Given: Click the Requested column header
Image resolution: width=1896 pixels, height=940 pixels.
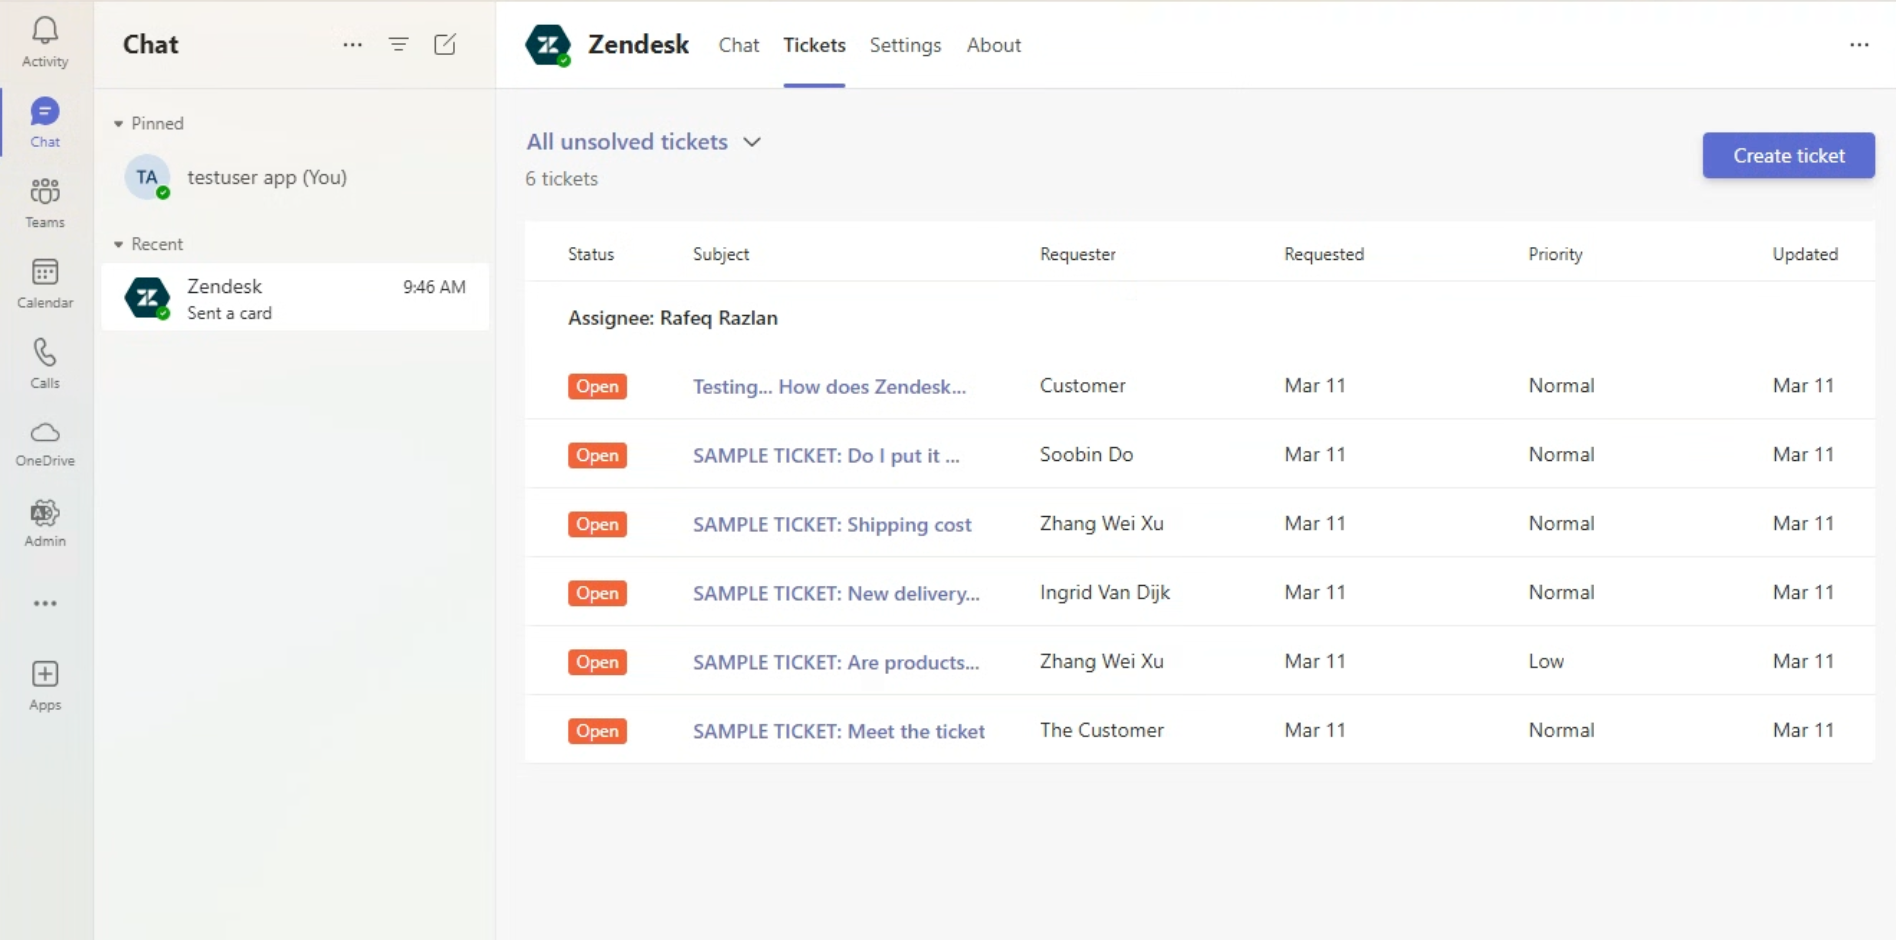Looking at the screenshot, I should pyautogui.click(x=1324, y=254).
